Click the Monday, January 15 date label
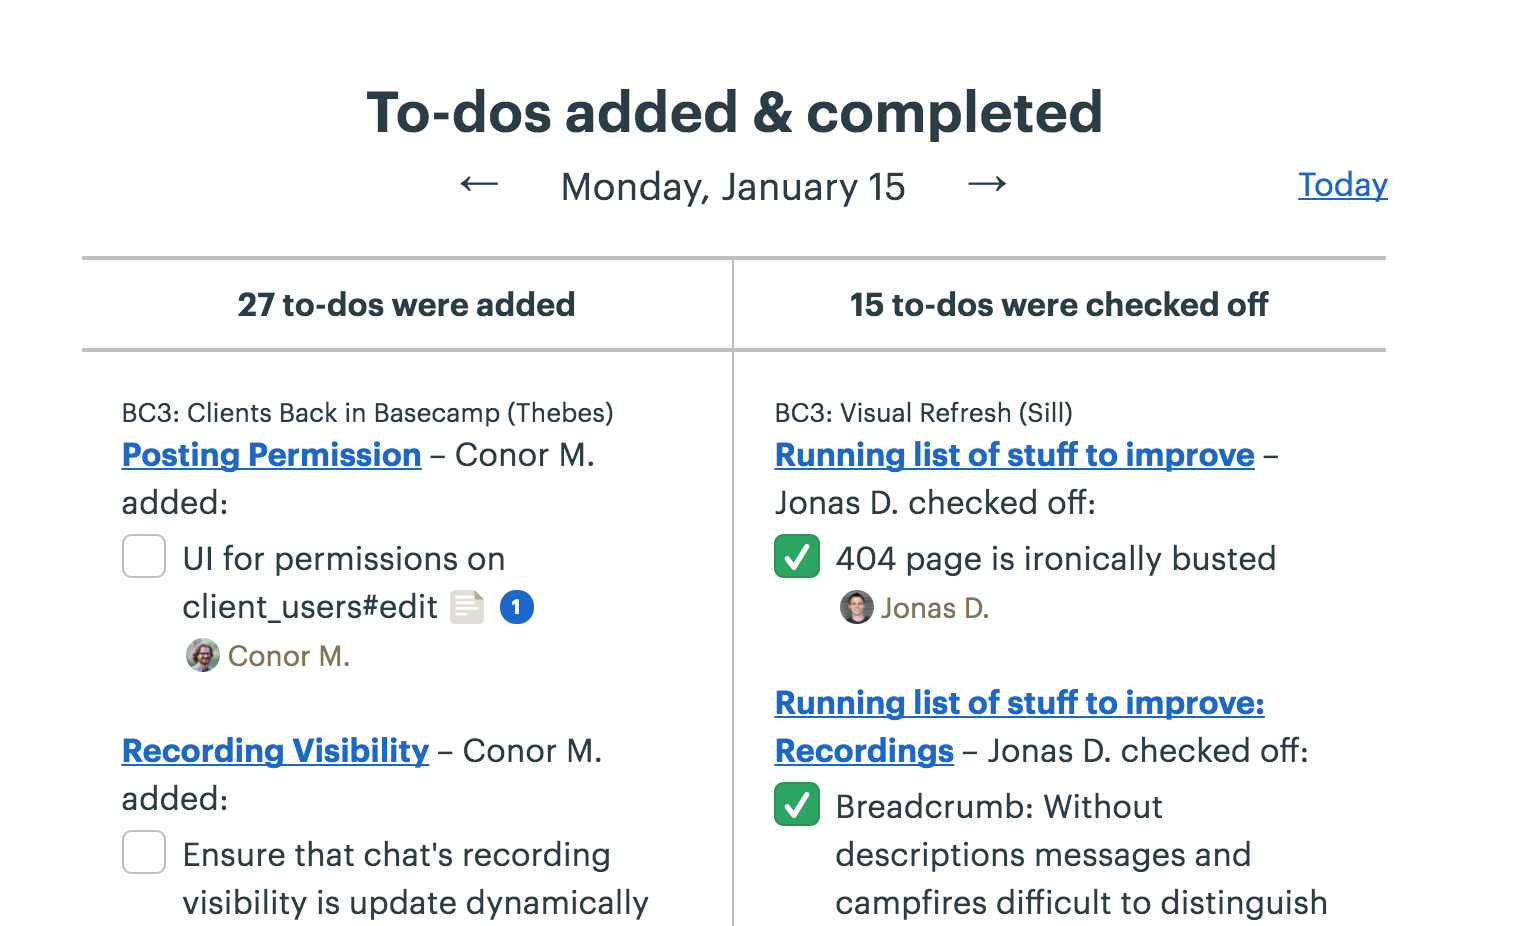Screen dimensions: 1514x926 click(733, 187)
